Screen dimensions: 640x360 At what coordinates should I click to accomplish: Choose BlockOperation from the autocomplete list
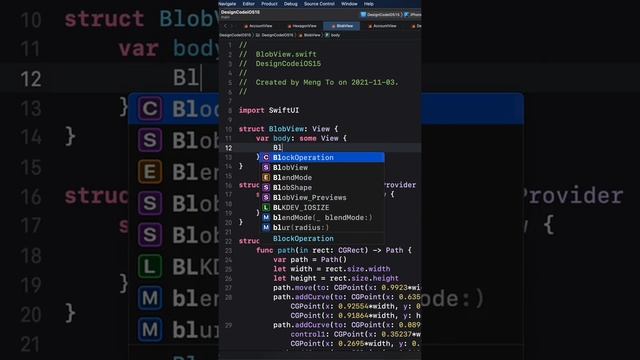(322, 158)
